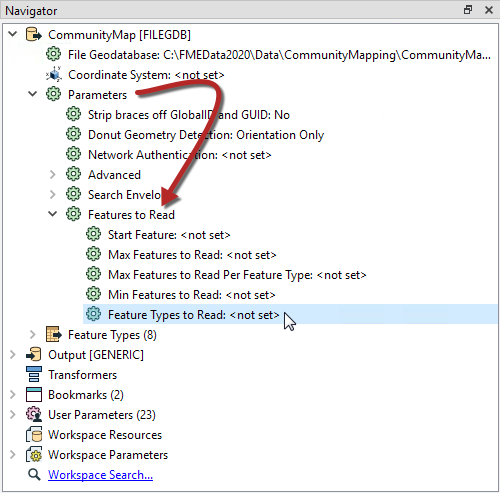Select the 'Parameters' row label
Image resolution: width=500 pixels, height=493 pixels.
tap(97, 95)
